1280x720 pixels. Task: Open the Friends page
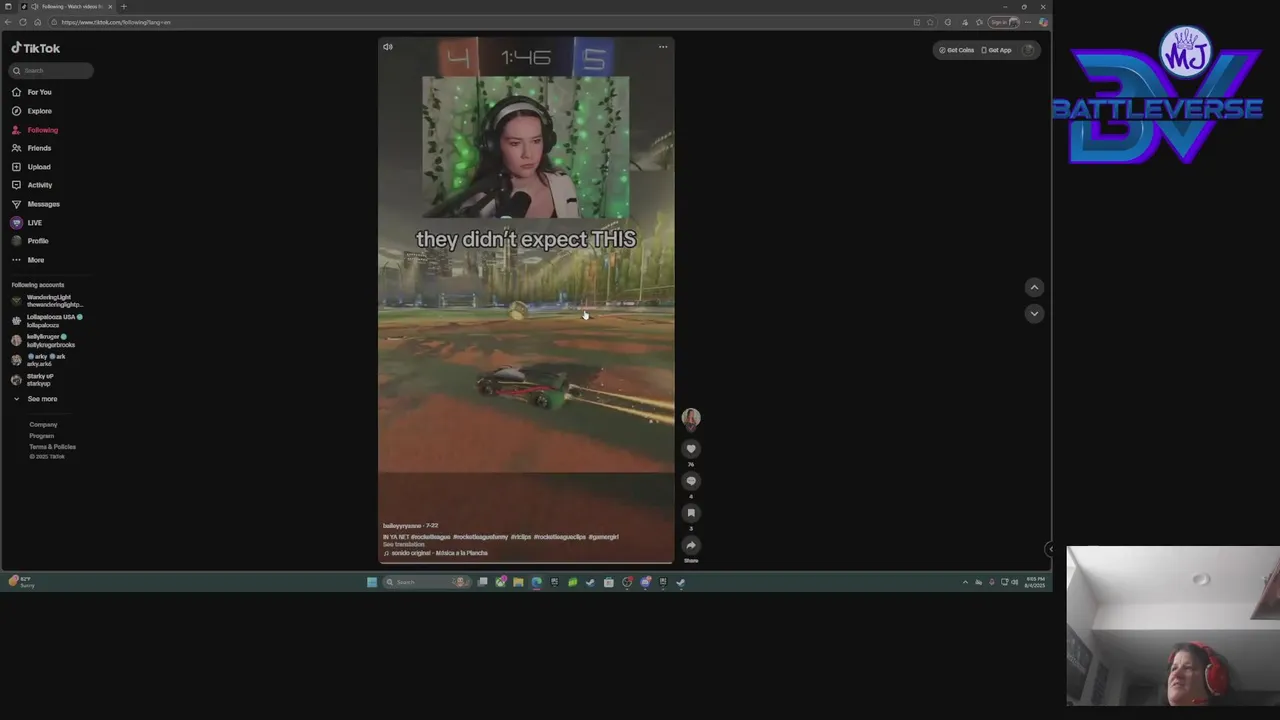point(39,148)
